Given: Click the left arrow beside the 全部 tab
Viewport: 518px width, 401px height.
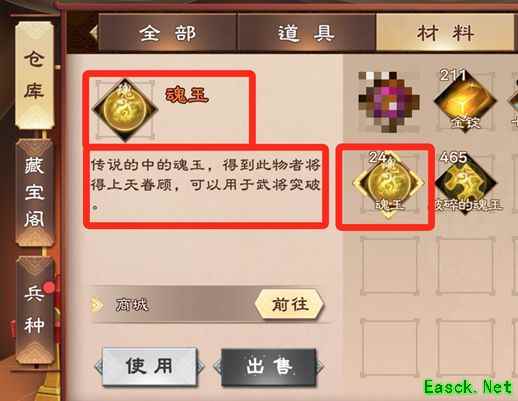Looking at the screenshot, I should pyautogui.click(x=94, y=33).
